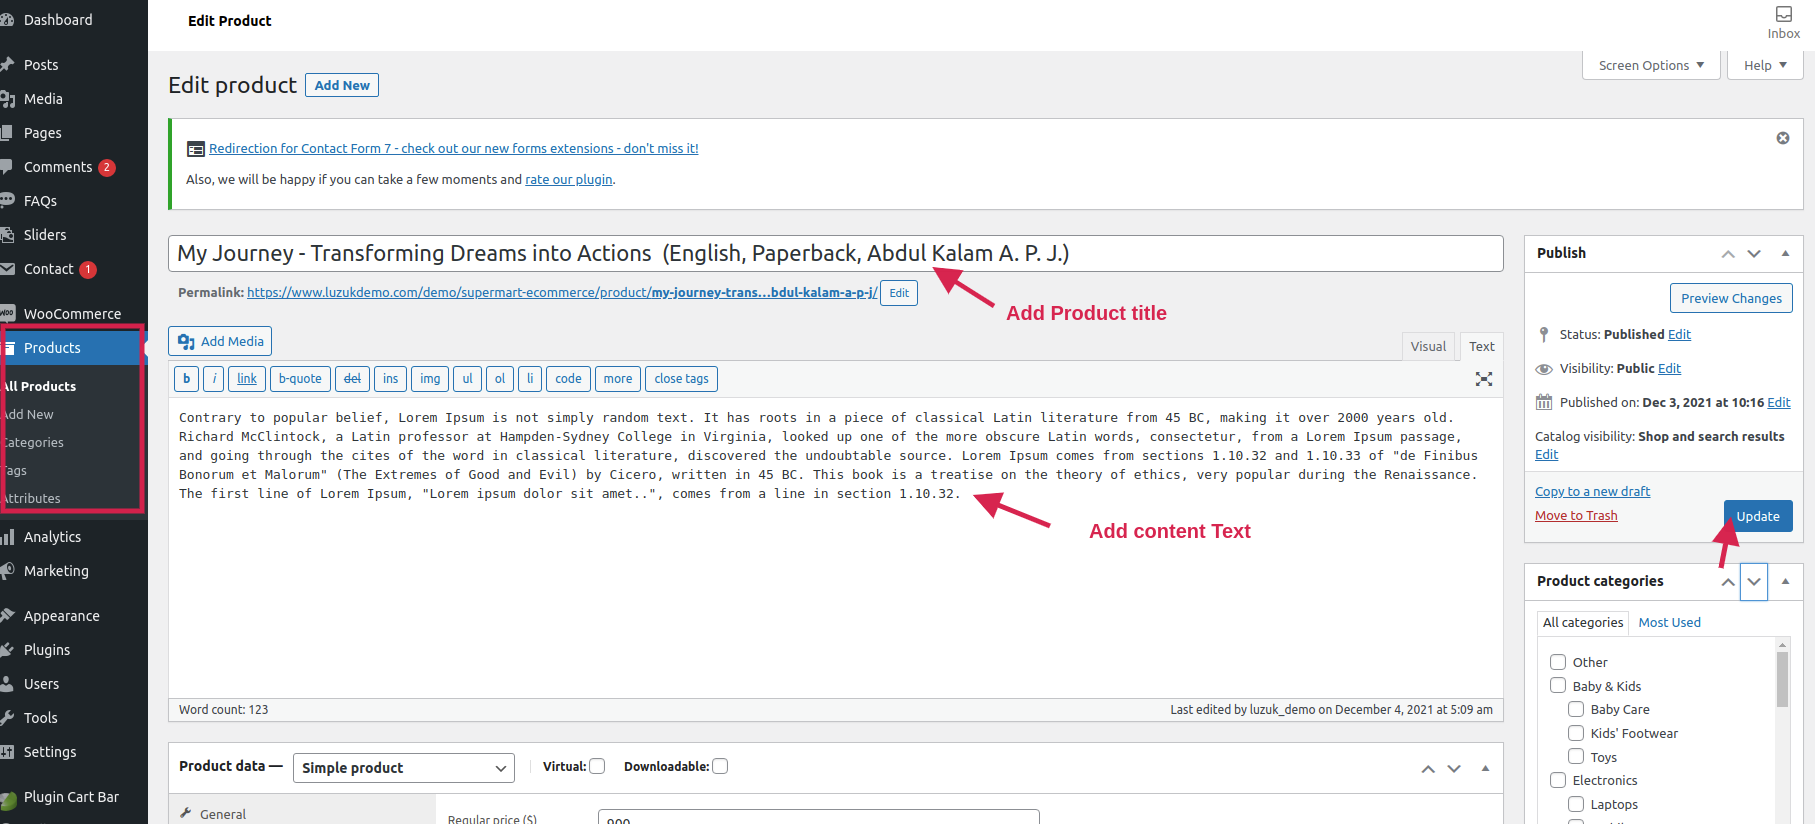This screenshot has width=1815, height=824.
Task: Open the All Products submenu item
Action: coord(41,386)
